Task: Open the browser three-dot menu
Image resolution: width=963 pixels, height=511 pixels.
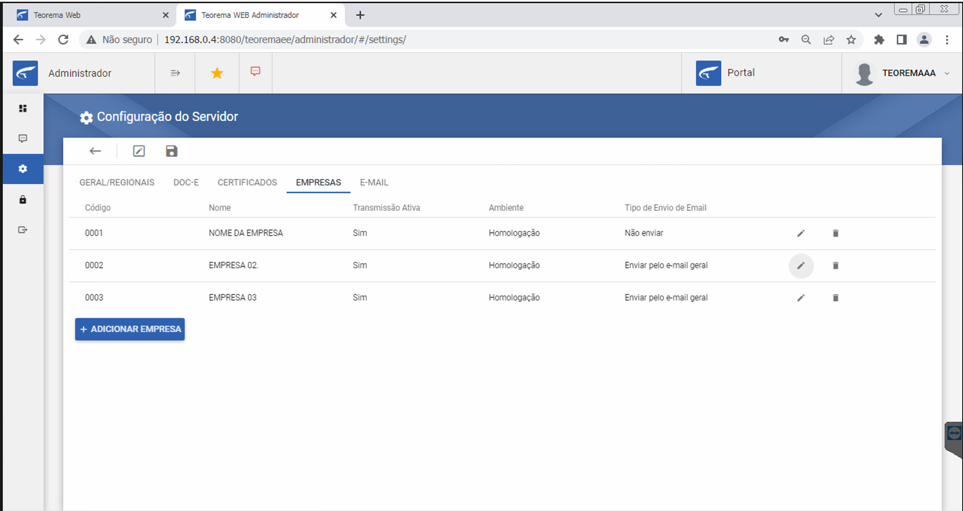Action: 946,40
